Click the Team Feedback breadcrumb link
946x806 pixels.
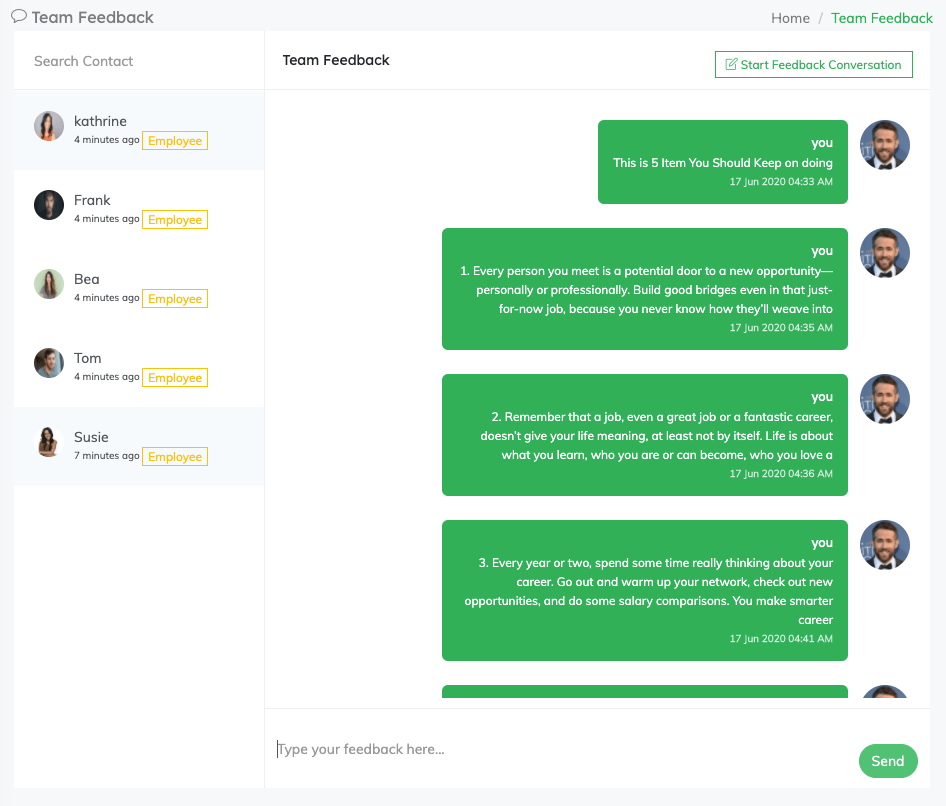881,18
